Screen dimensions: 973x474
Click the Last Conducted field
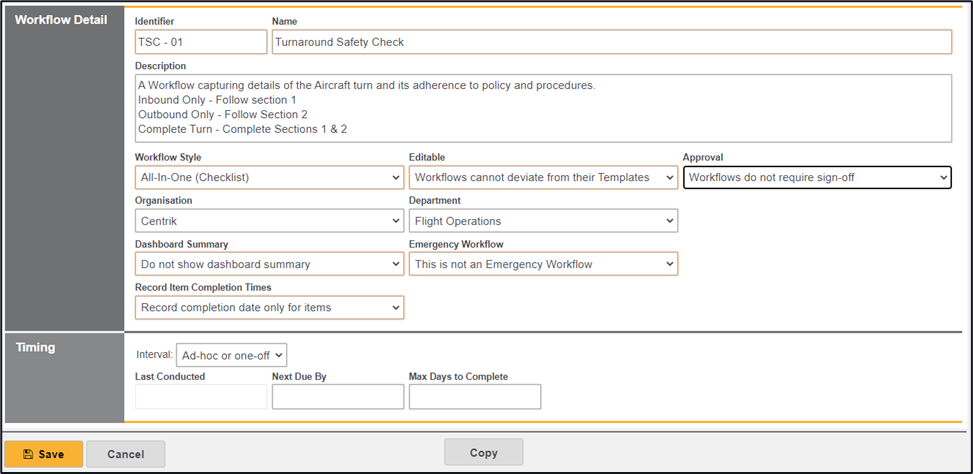coord(200,397)
